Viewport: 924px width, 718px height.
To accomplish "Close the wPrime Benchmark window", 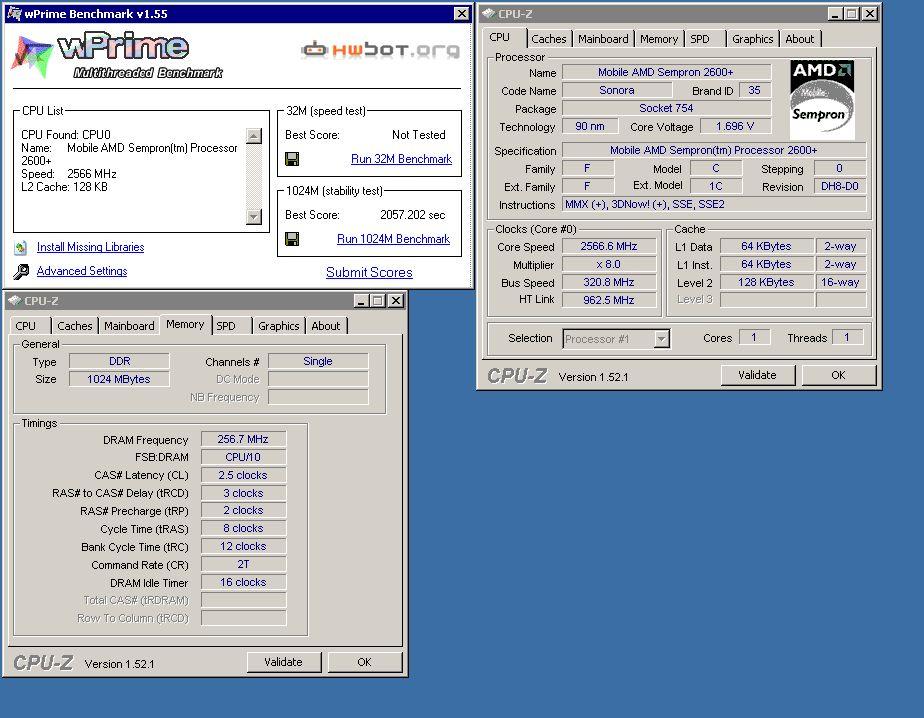I will [461, 14].
